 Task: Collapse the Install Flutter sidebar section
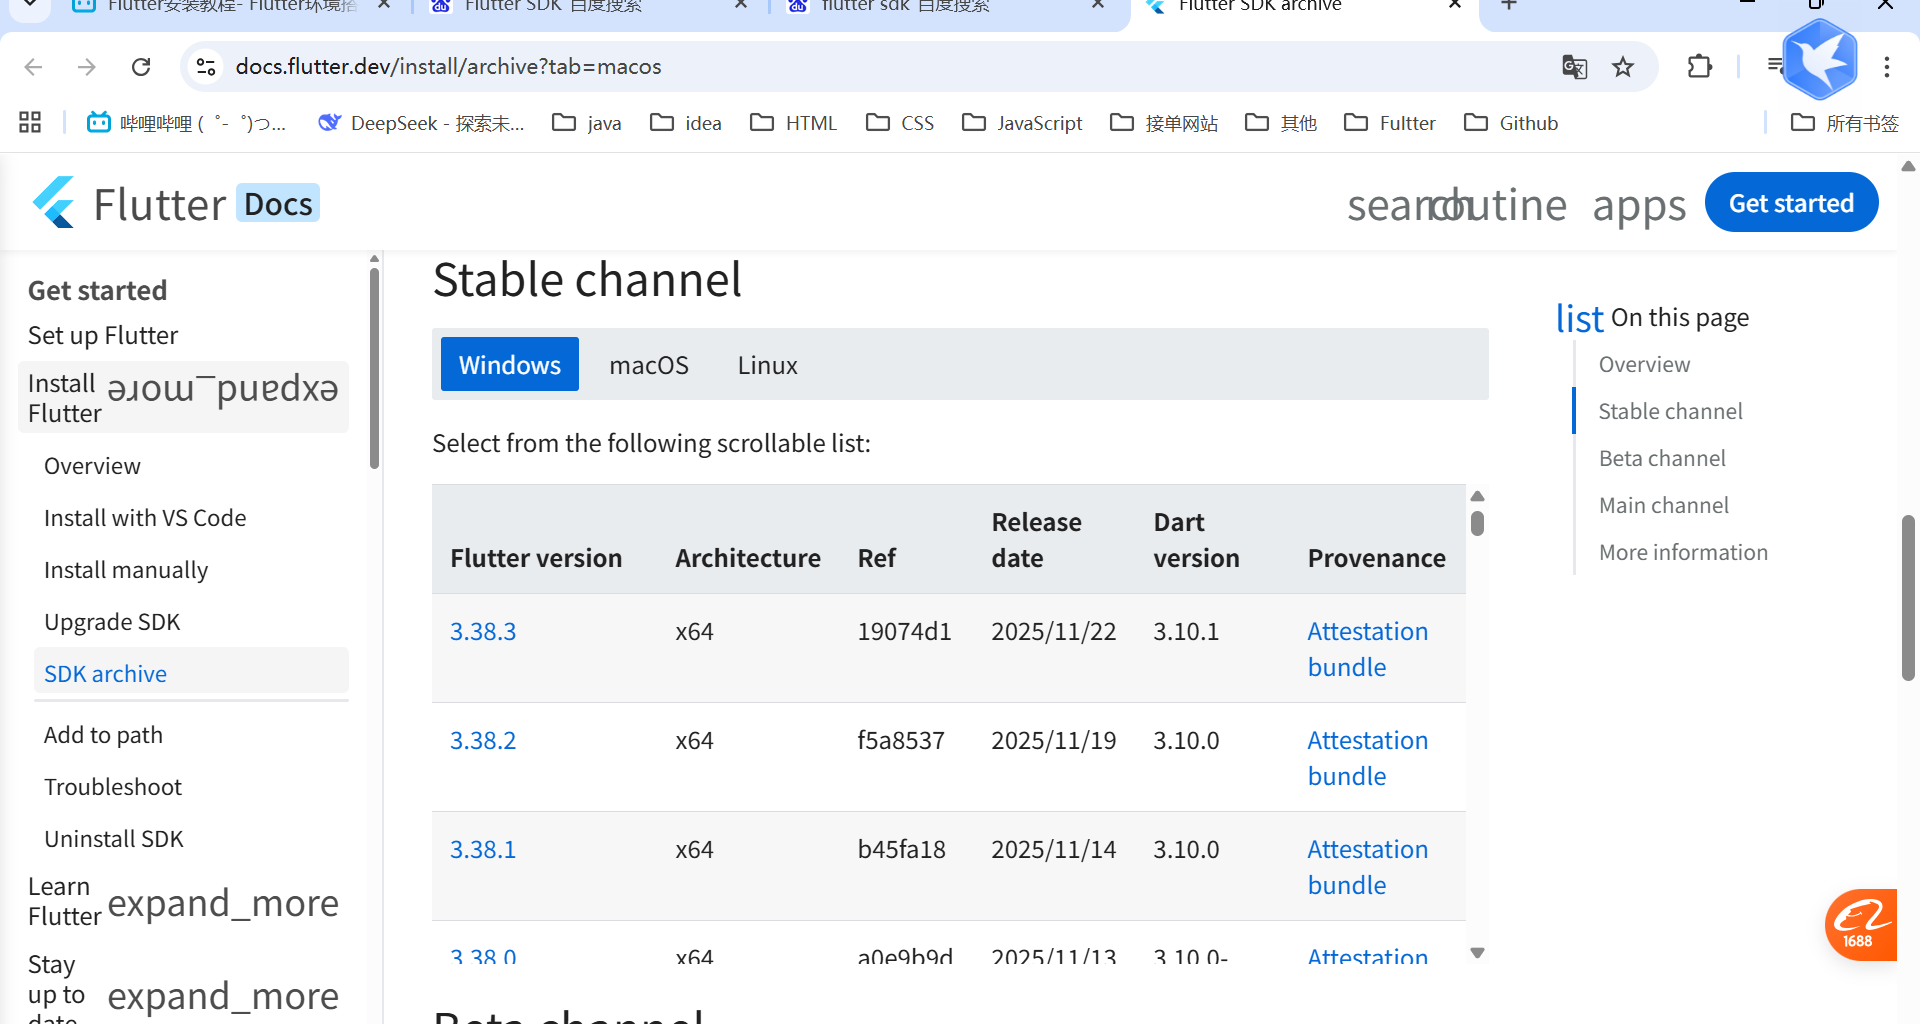click(x=222, y=389)
